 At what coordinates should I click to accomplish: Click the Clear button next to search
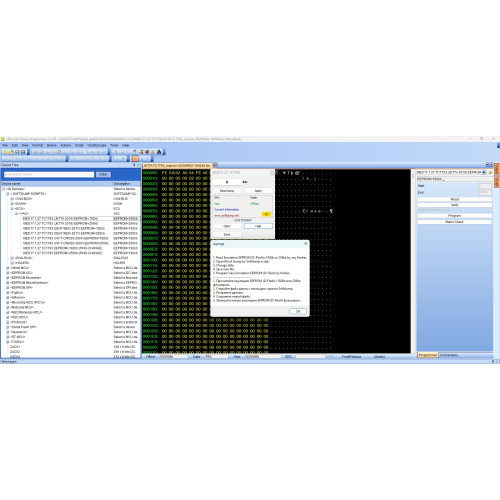(x=103, y=174)
